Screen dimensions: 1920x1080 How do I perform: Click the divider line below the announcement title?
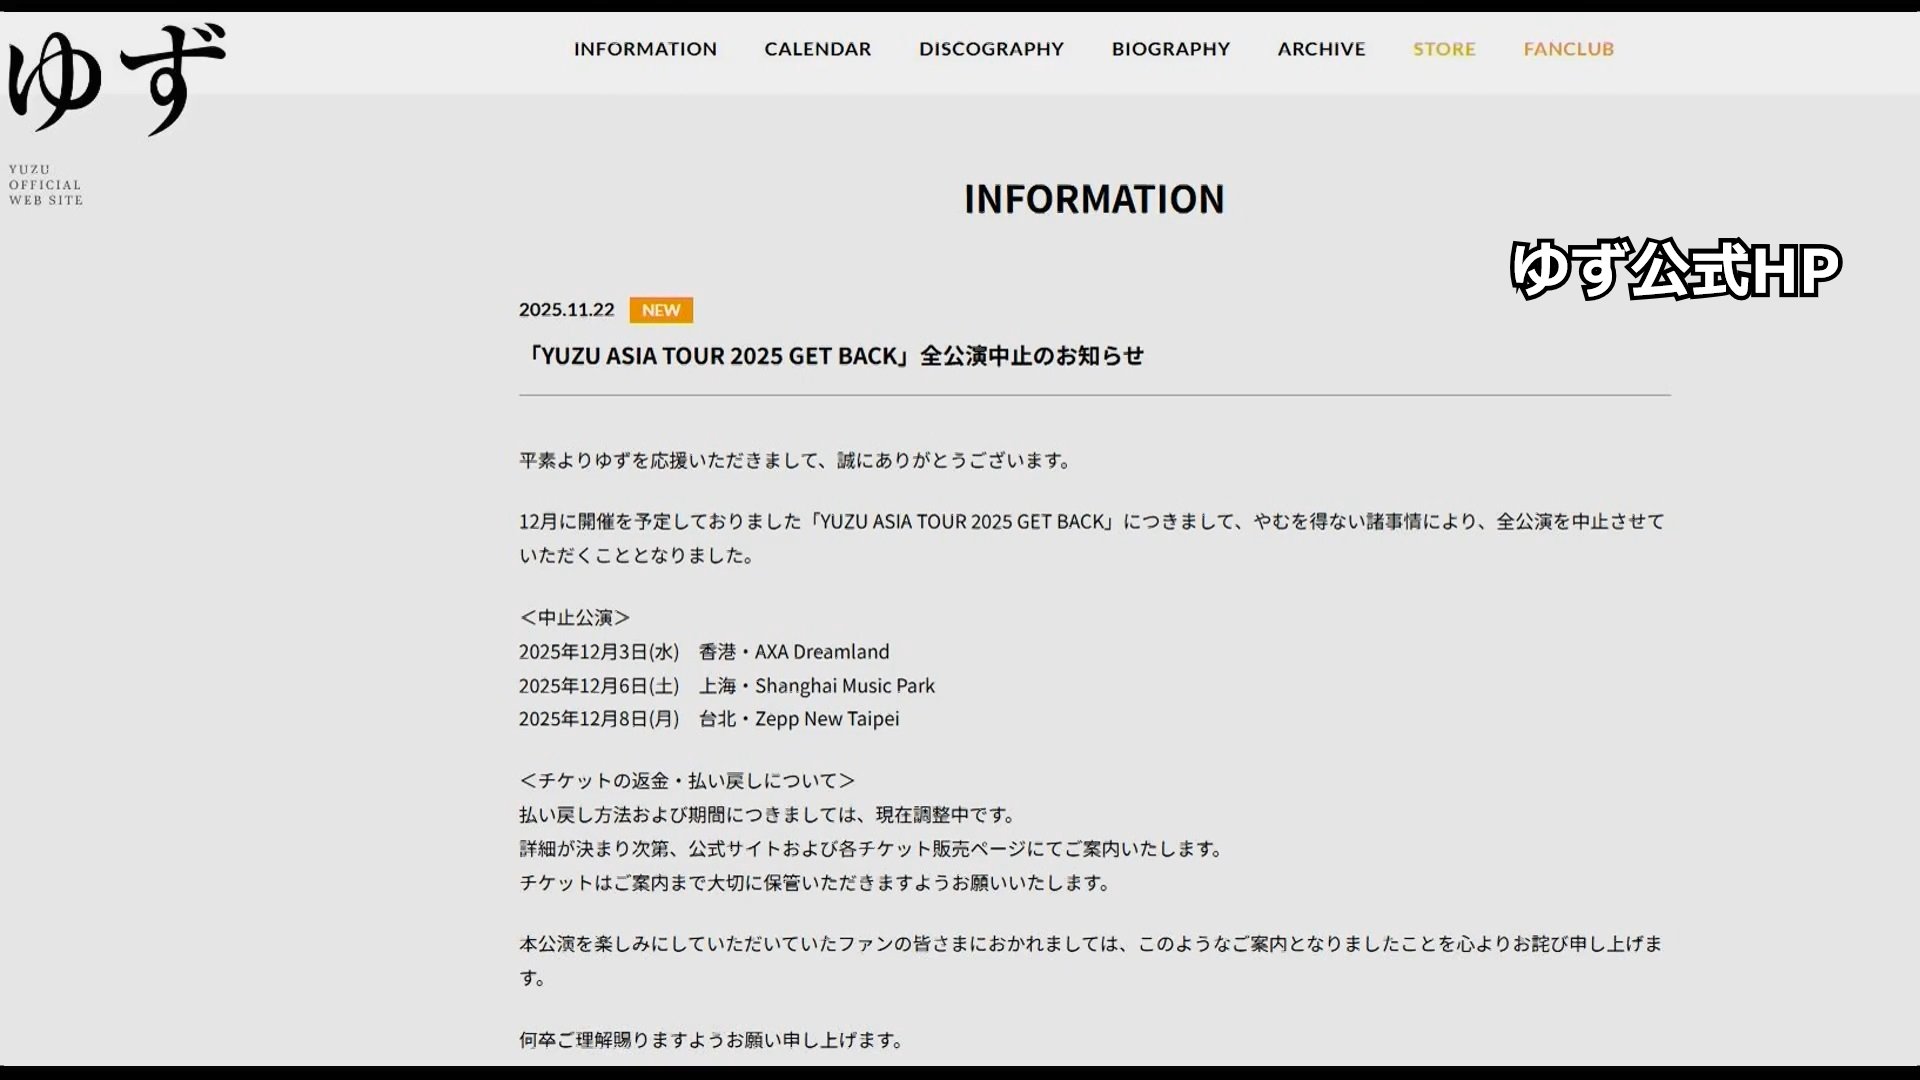pyautogui.click(x=1094, y=396)
